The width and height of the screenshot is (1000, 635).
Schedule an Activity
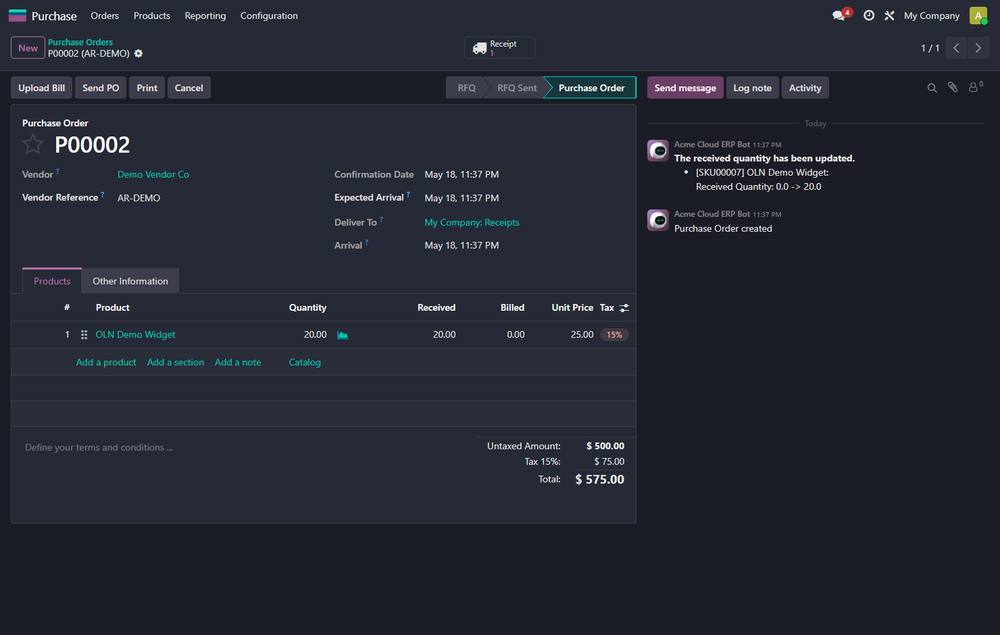point(805,88)
